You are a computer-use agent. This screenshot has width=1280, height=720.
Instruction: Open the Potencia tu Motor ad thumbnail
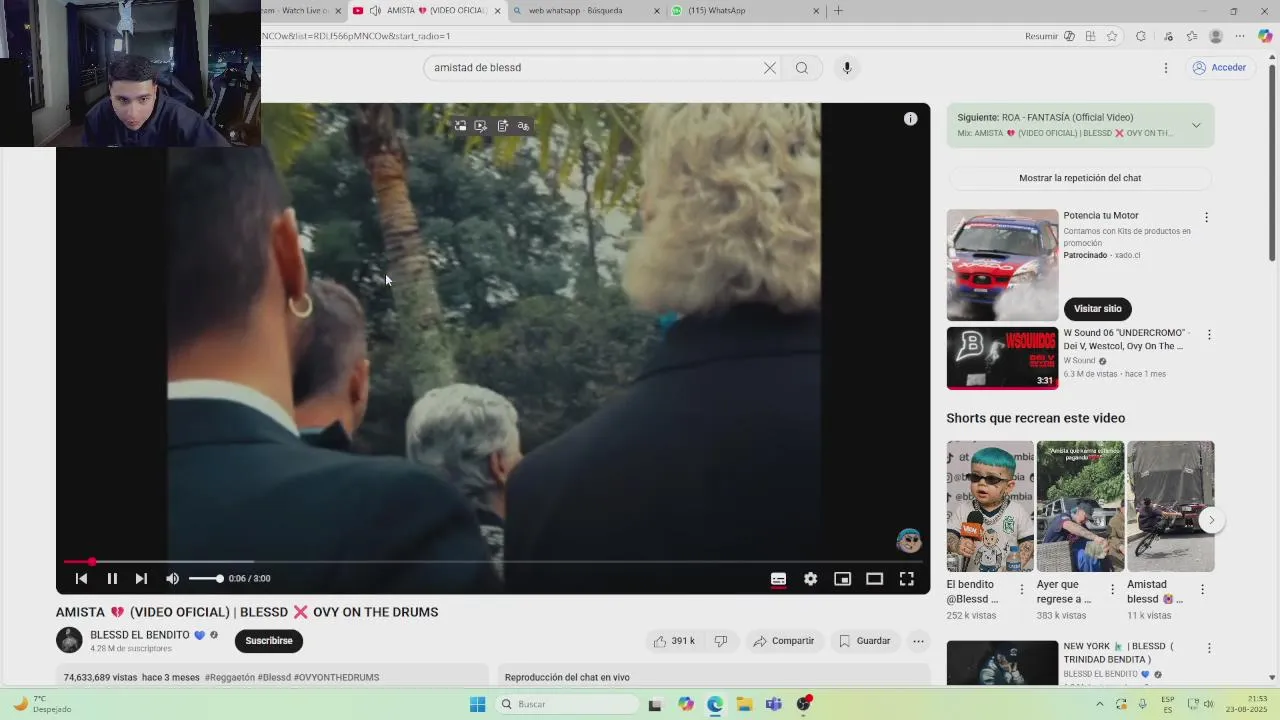click(1002, 265)
